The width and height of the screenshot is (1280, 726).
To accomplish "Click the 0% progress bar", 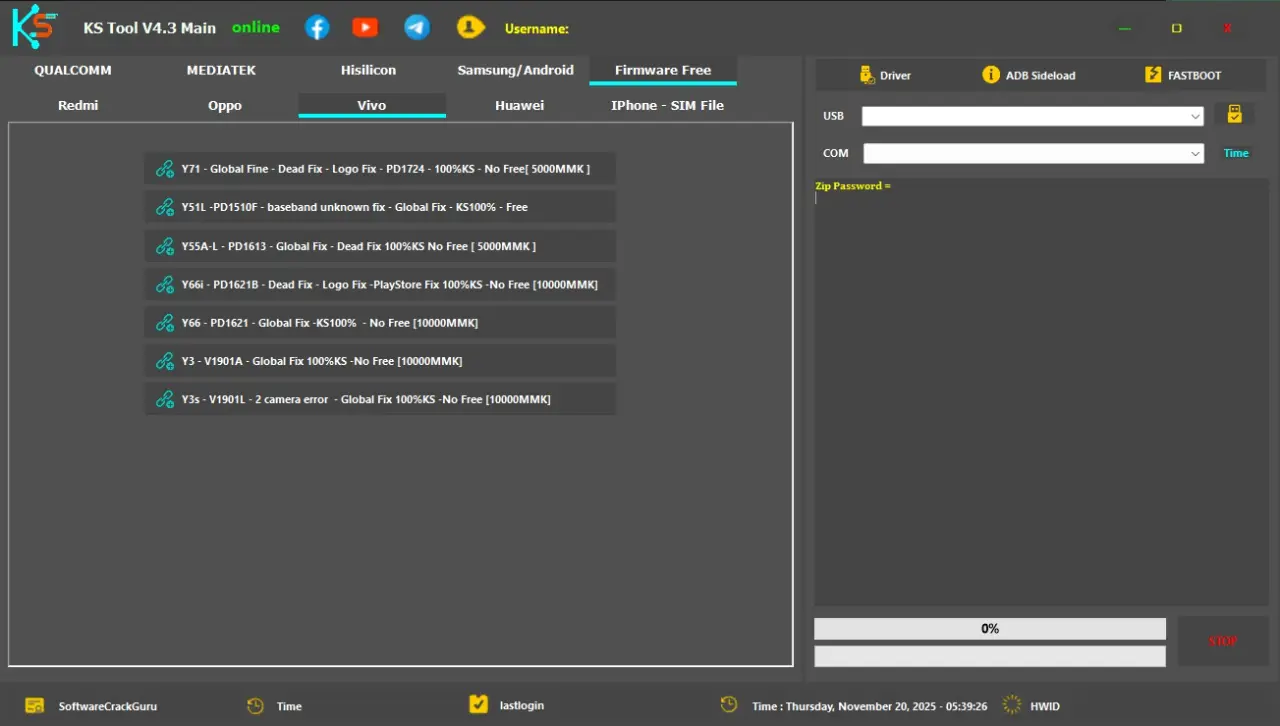I will point(990,629).
